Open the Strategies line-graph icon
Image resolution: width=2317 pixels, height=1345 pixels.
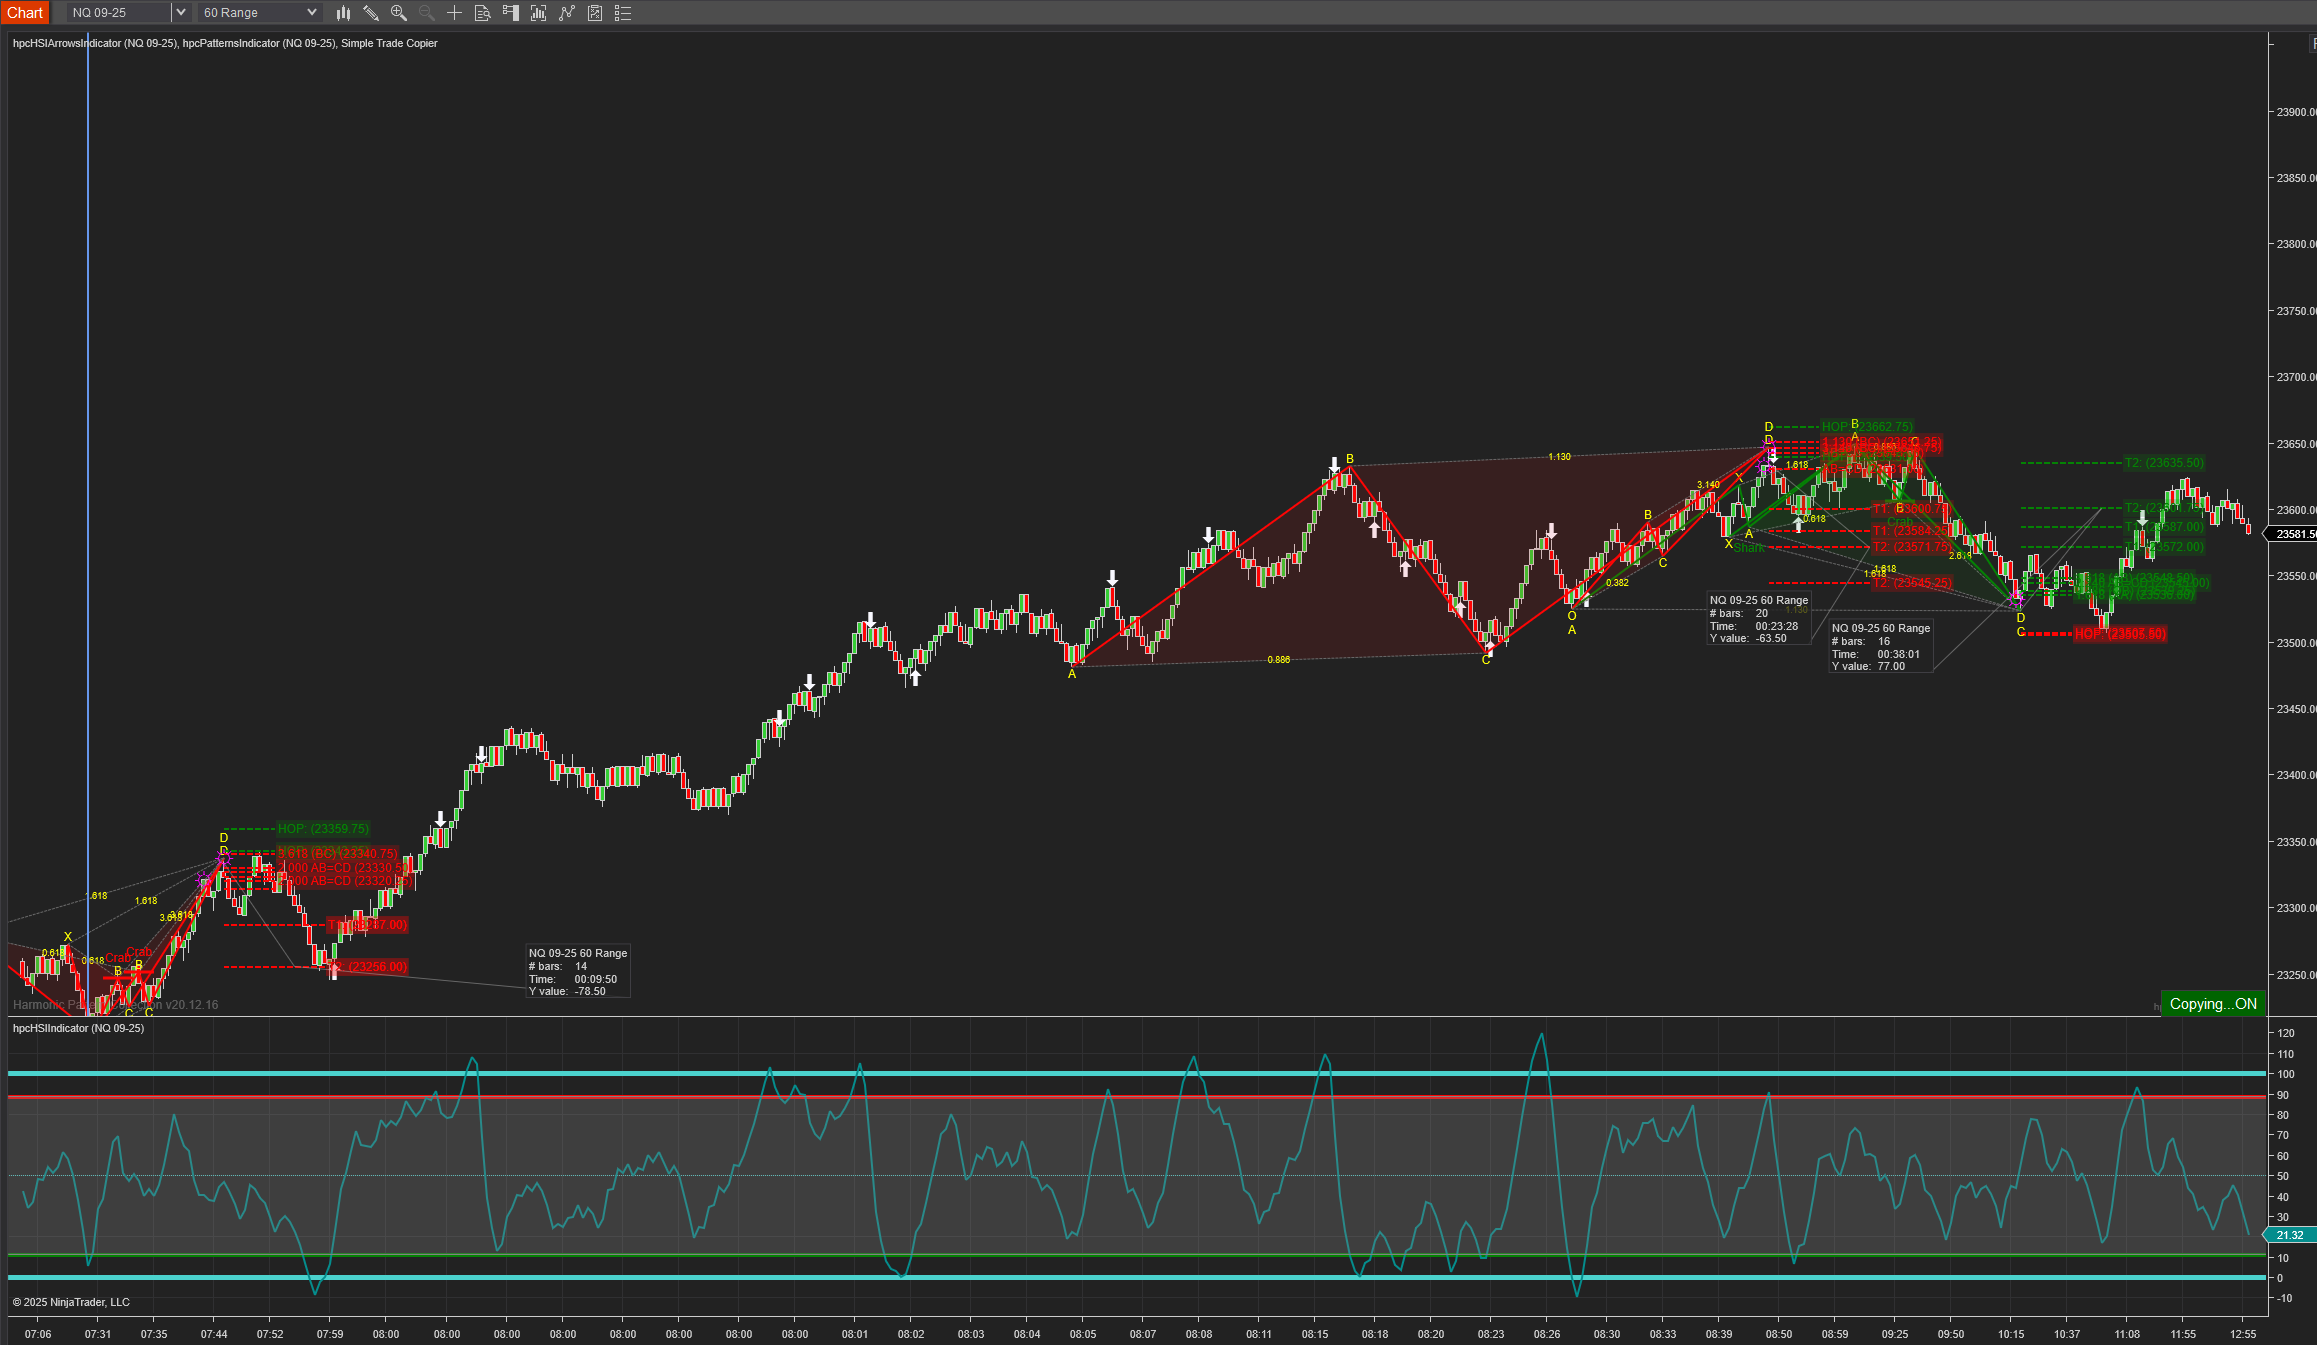(567, 13)
